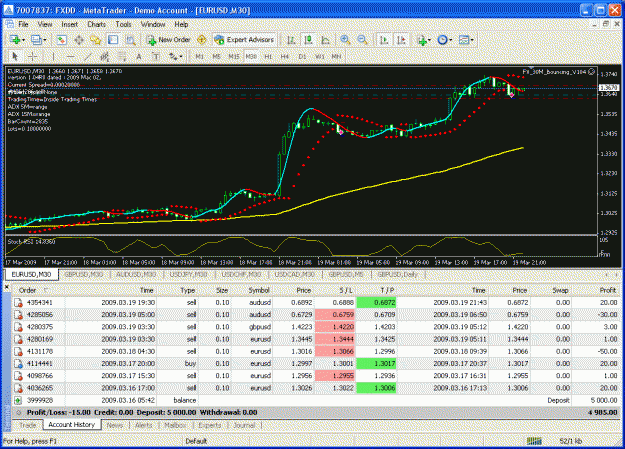
Task: Open the Insert menu
Action: point(69,24)
